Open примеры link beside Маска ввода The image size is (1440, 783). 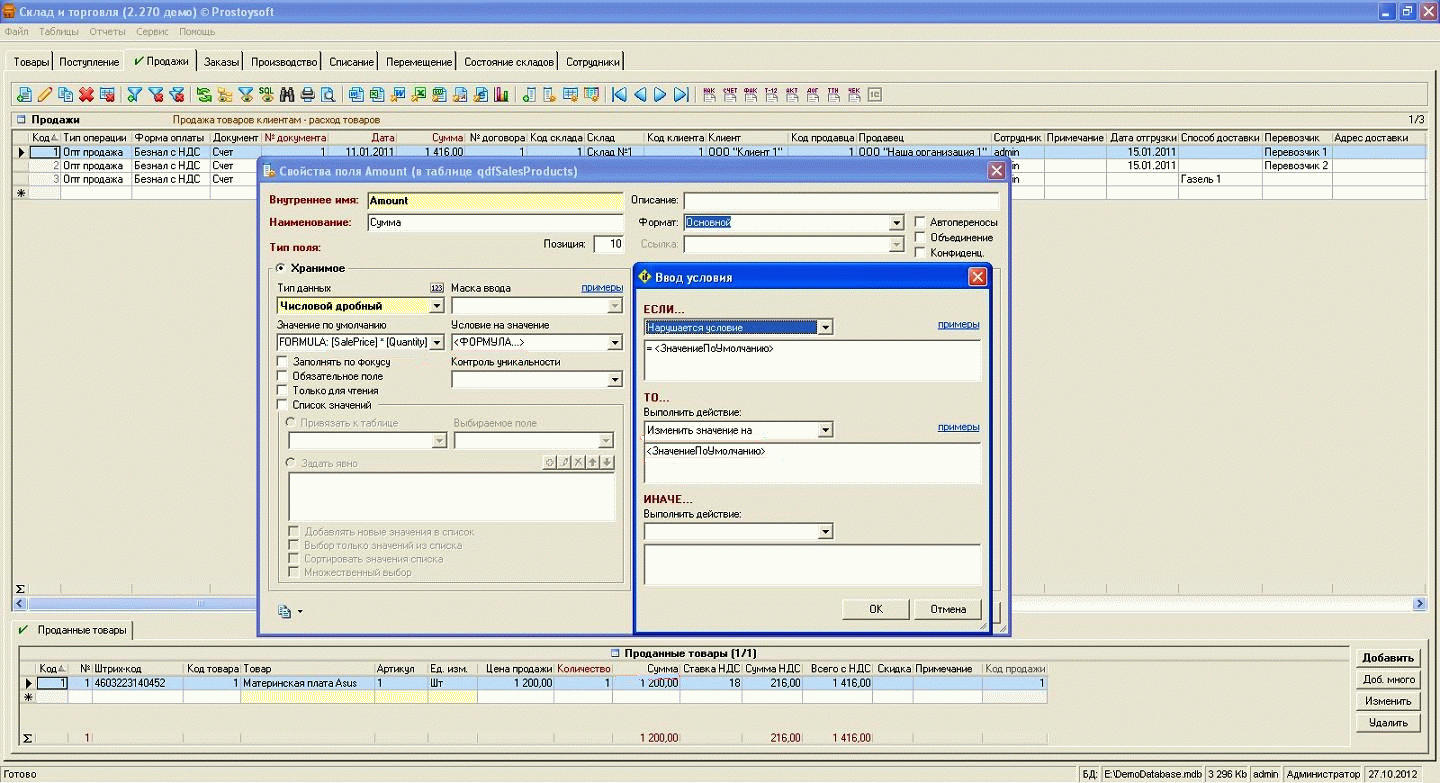[x=602, y=288]
